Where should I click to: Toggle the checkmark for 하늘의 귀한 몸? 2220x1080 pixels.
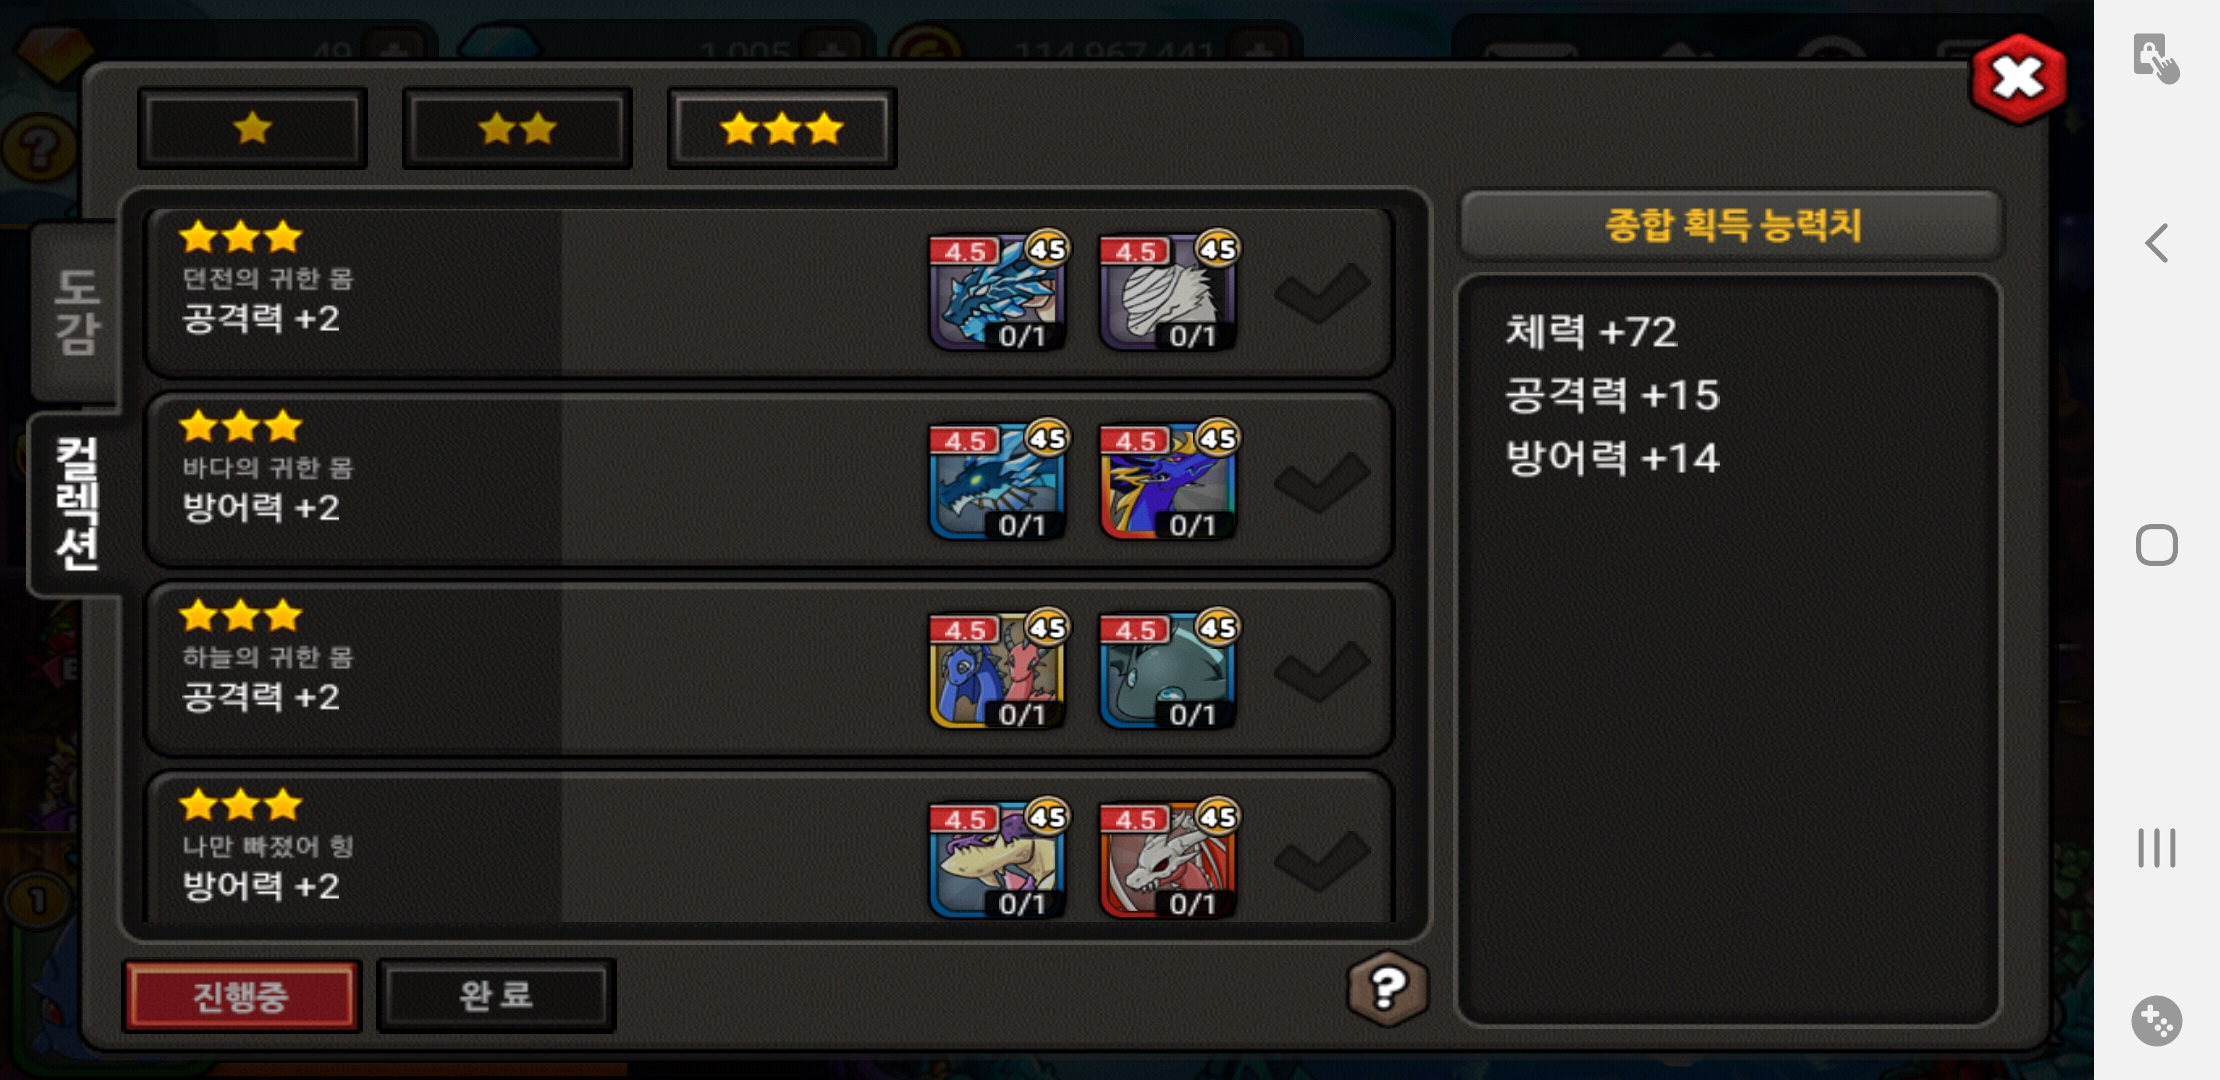[1322, 671]
